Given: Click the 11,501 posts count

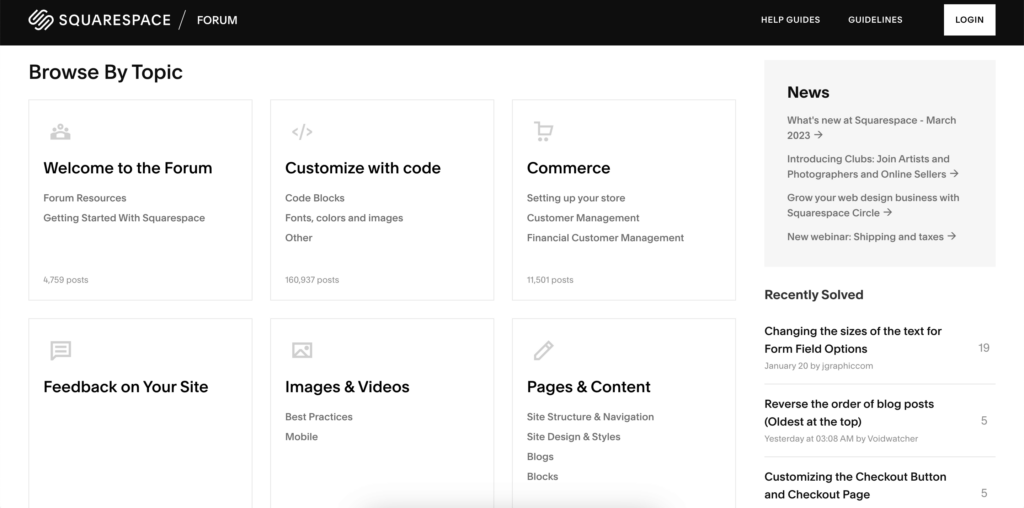Looking at the screenshot, I should pos(550,279).
